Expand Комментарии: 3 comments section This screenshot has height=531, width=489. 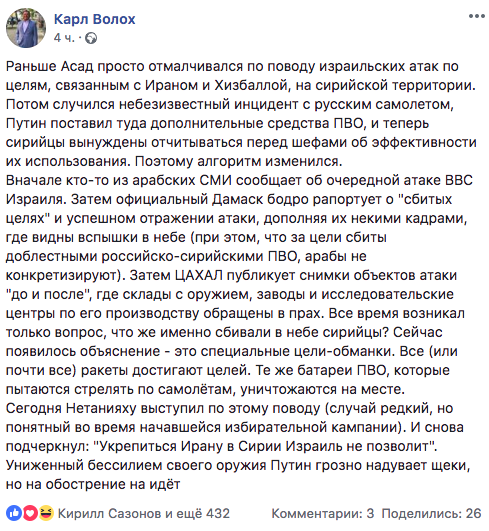[323, 514]
